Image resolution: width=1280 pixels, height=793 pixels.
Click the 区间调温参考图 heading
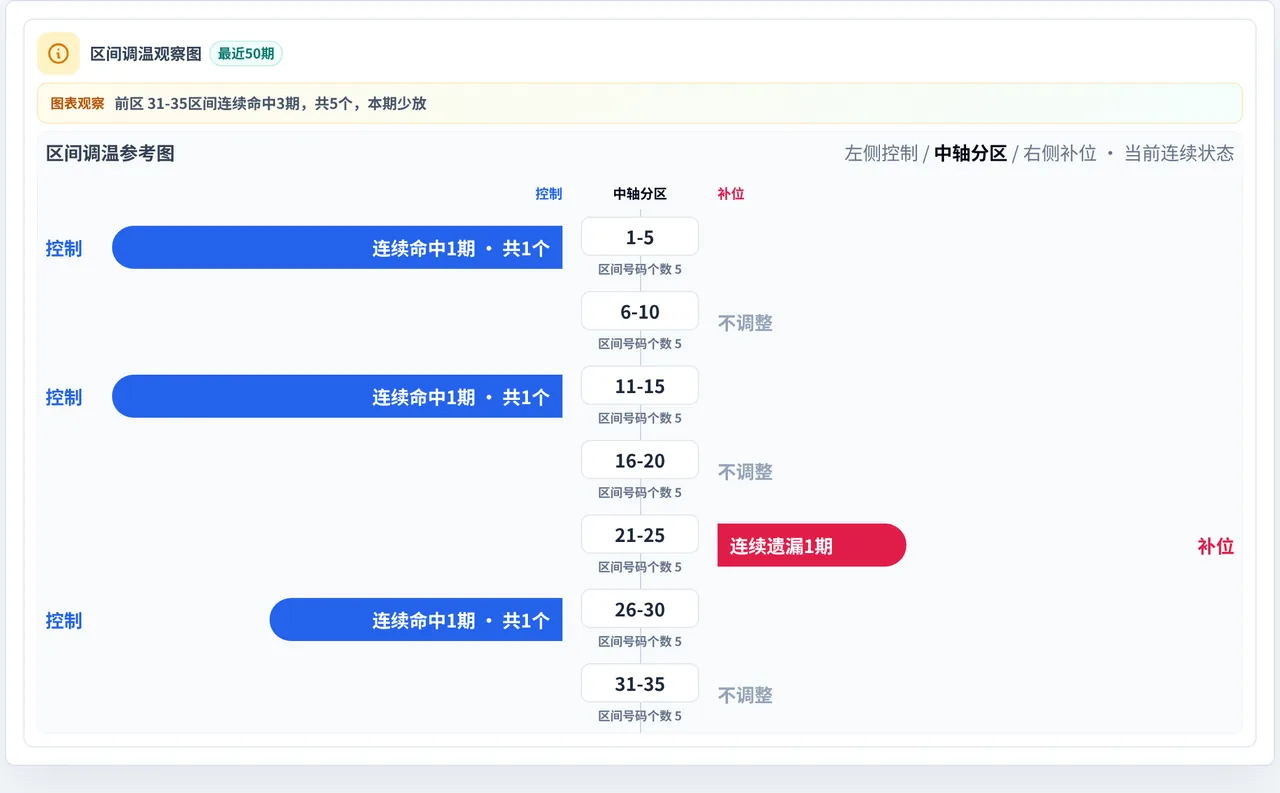(x=110, y=153)
